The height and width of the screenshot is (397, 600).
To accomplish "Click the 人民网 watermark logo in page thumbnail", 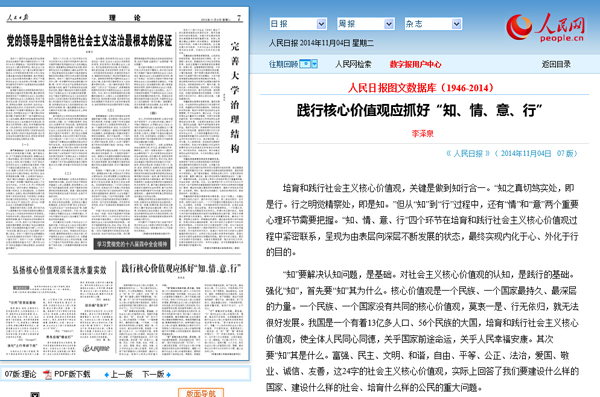I will 96,348.
